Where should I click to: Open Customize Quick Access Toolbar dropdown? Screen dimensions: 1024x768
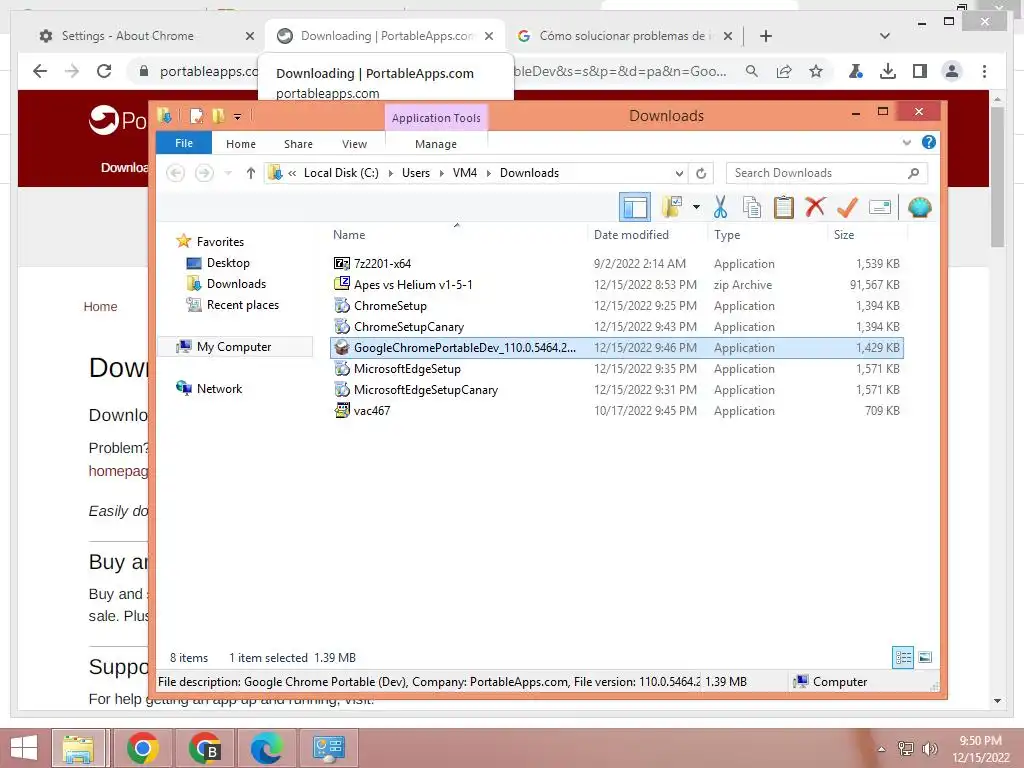[x=238, y=117]
